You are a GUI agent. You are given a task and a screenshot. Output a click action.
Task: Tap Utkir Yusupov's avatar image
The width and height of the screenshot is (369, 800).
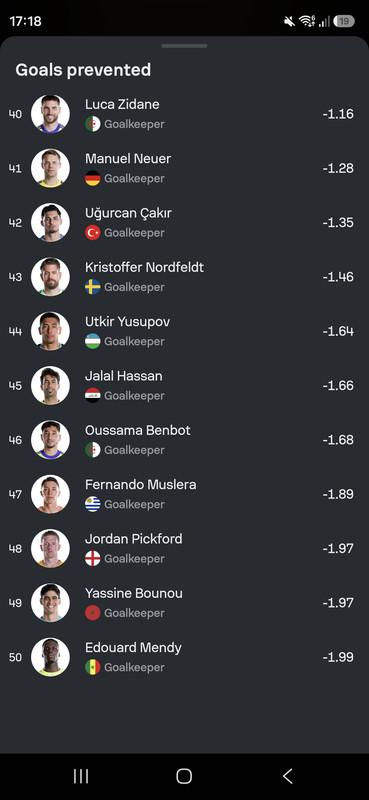(50, 331)
